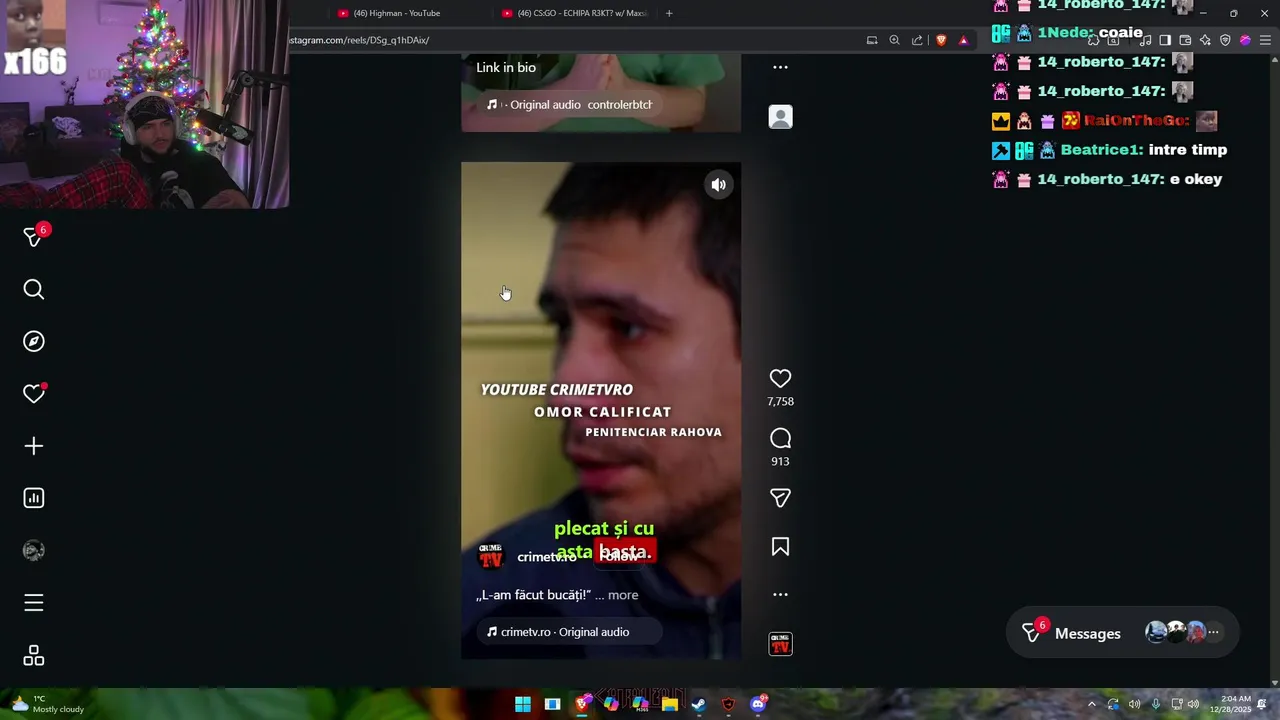Open Notifications heart in the sidebar
This screenshot has height=720, width=1280.
(34, 394)
